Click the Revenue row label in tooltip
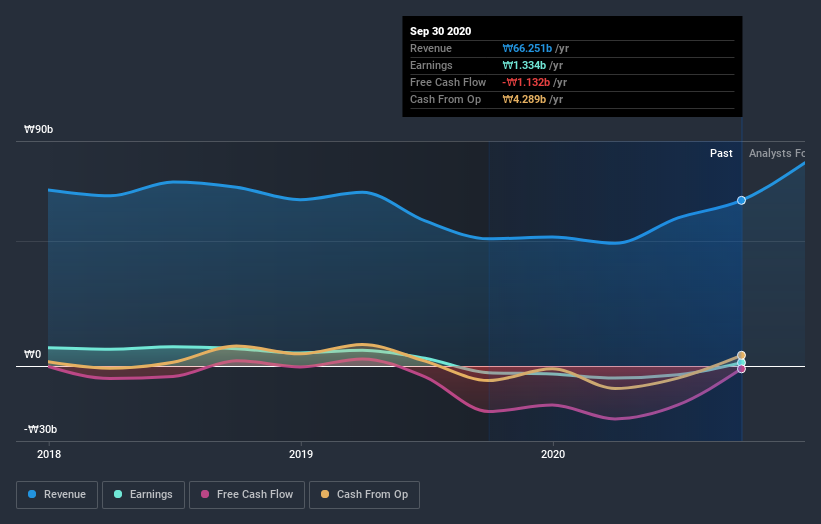821x524 pixels. click(x=430, y=48)
